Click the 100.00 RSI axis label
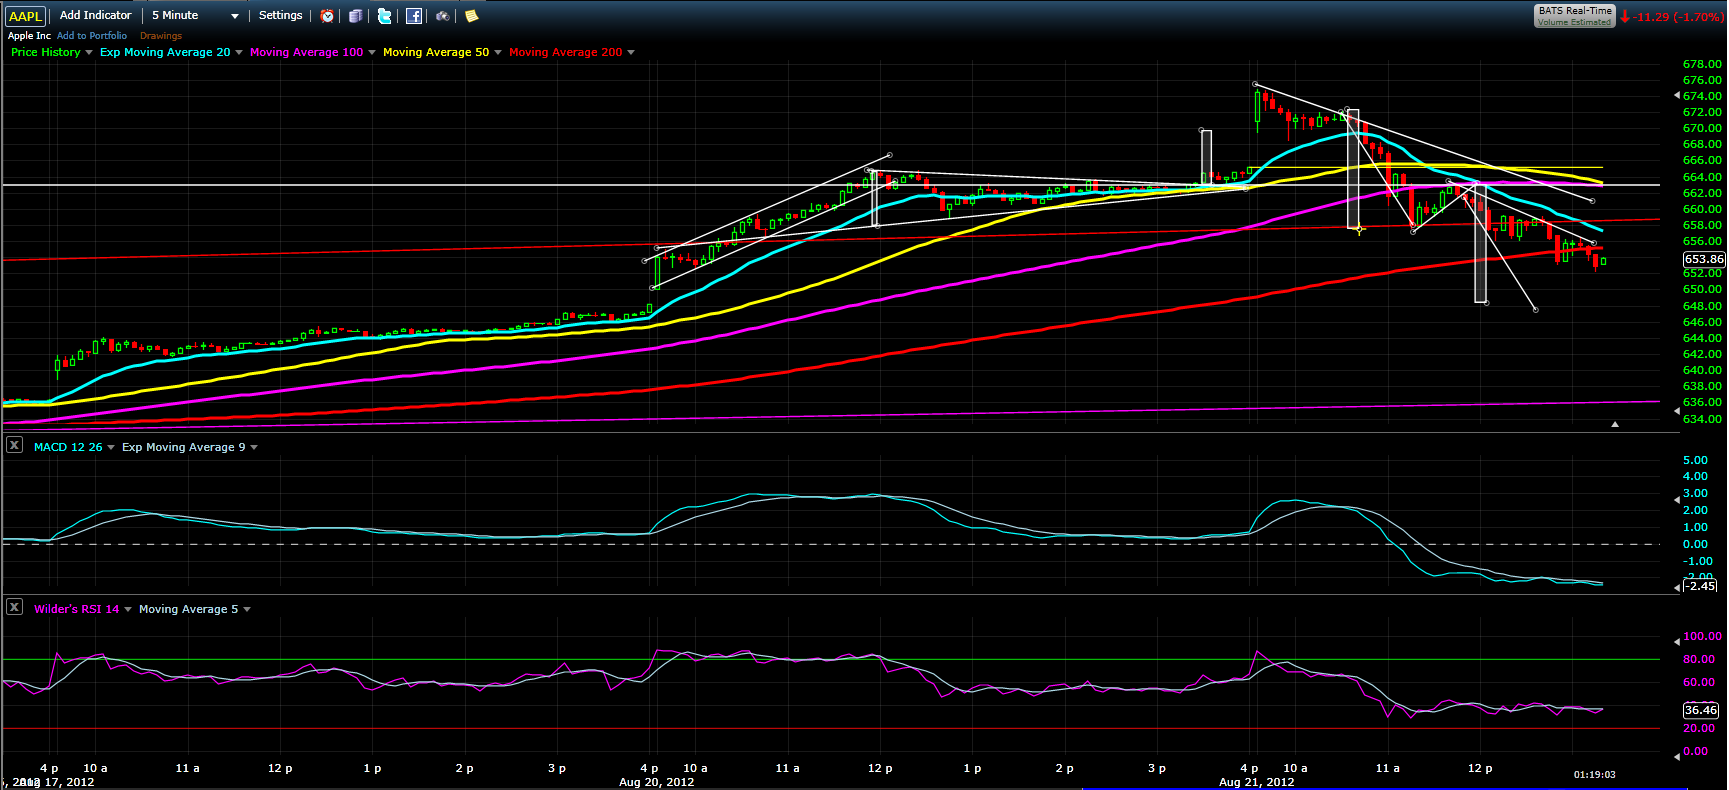The height and width of the screenshot is (790, 1729). coord(1702,636)
